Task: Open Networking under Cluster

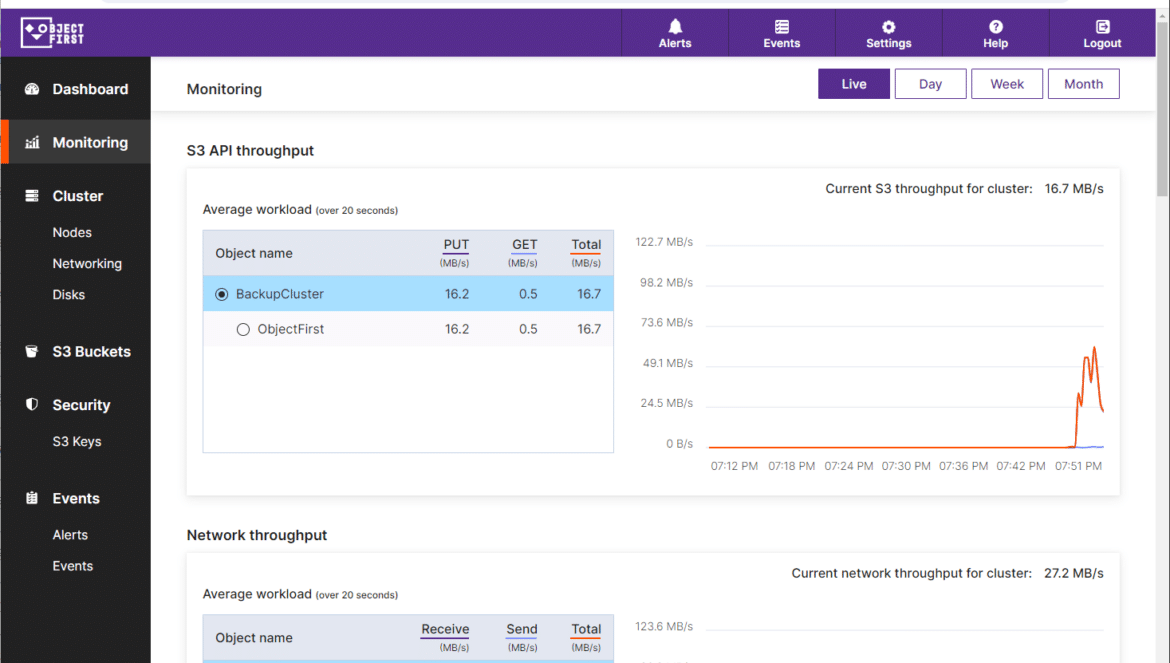Action: click(87, 264)
